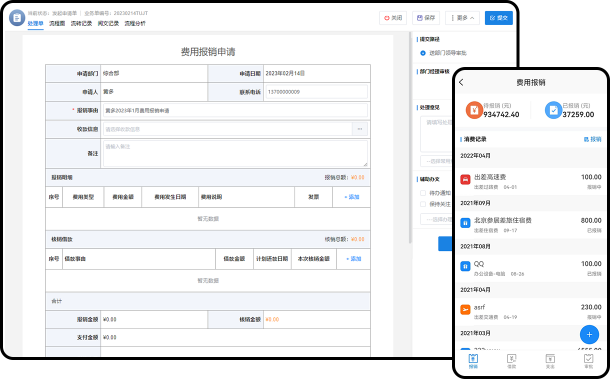Click the red 关闭 button
The width and height of the screenshot is (610, 379).
(393, 18)
